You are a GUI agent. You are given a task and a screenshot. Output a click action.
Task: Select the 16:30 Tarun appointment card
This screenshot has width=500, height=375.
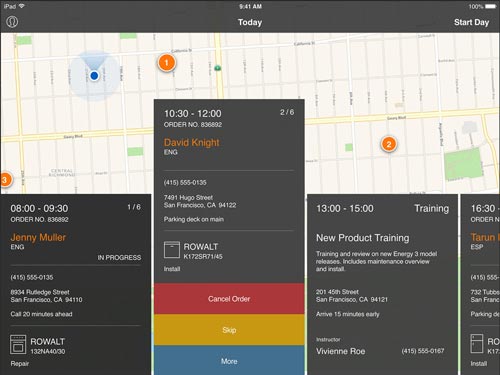pyautogui.click(x=480, y=285)
